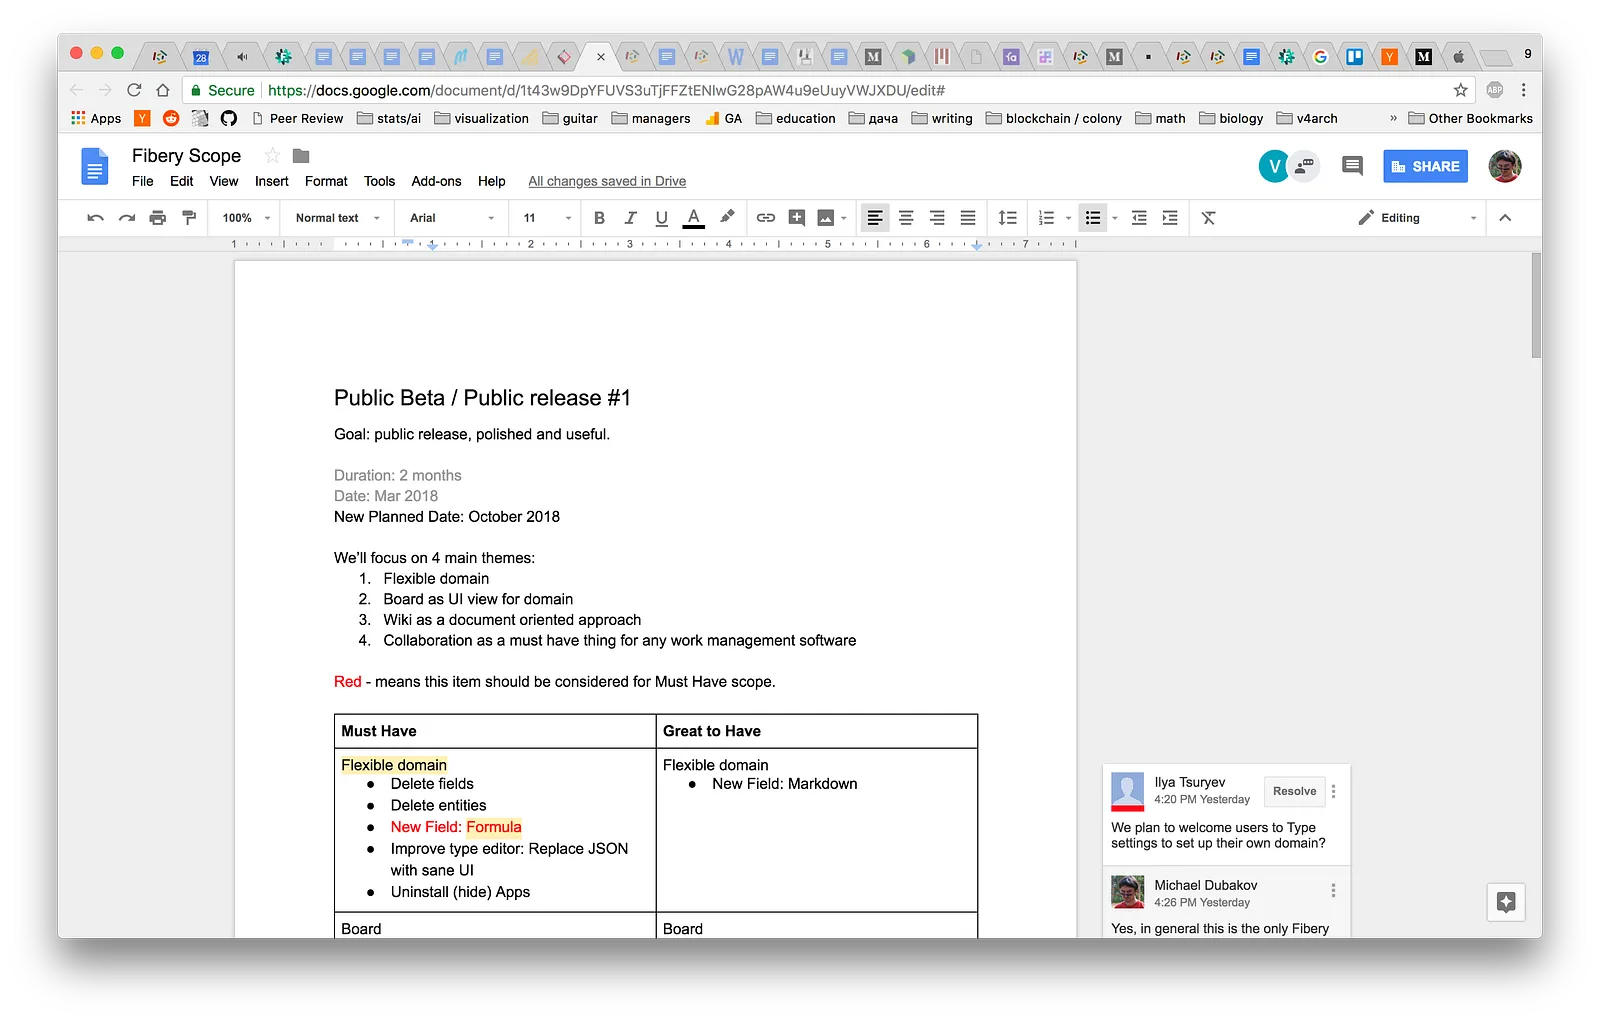
Task: Open the Explore button at bottom right
Action: point(1506,902)
